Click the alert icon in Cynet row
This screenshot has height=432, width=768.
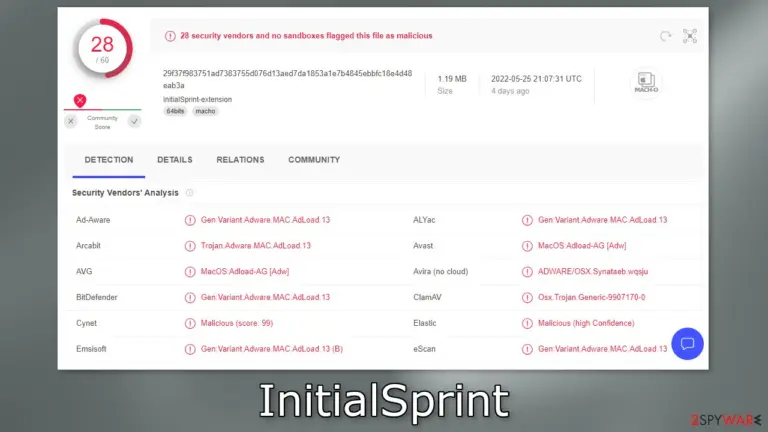tap(190, 323)
